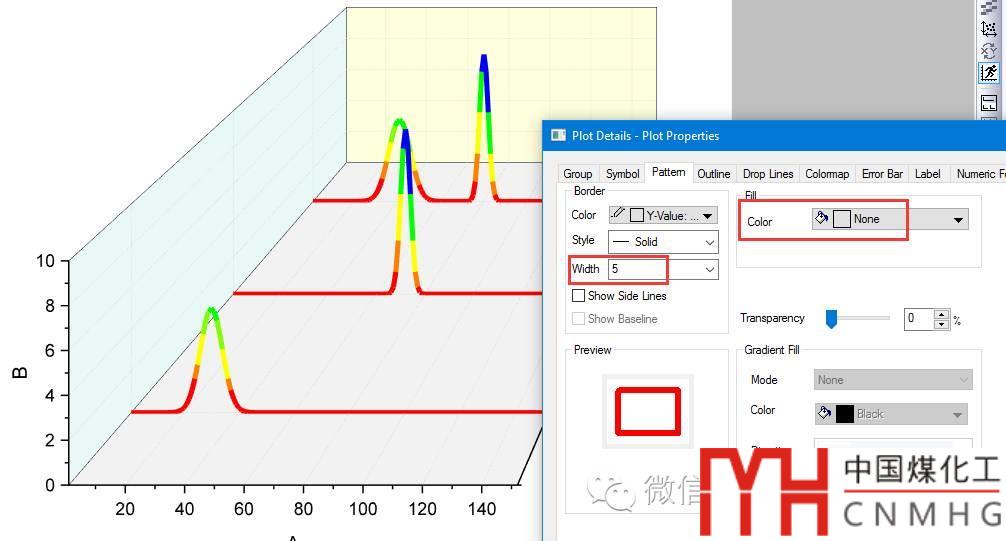Switch to the Label tab
This screenshot has width=1006, height=541.
(928, 174)
